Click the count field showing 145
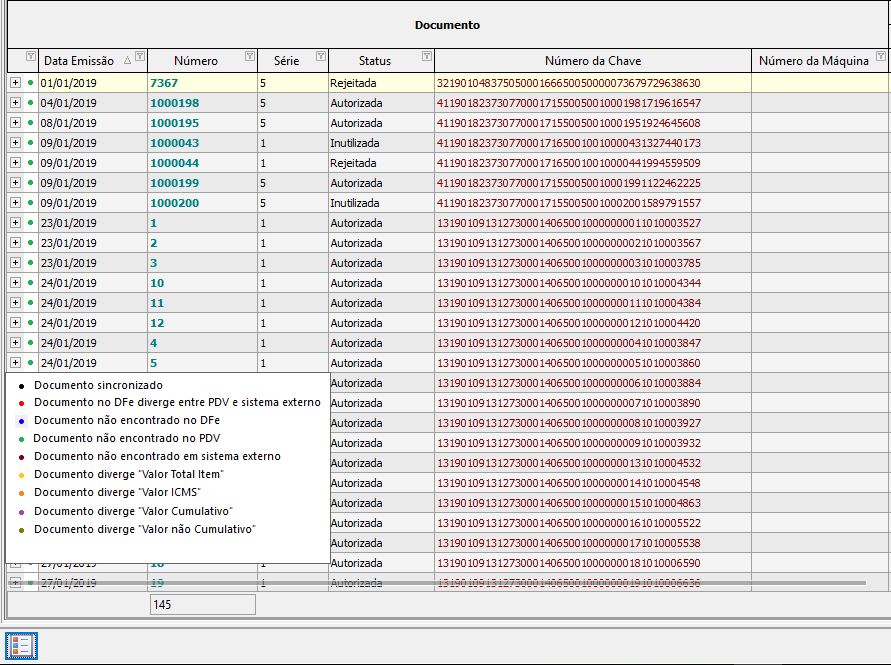891x665 pixels. point(203,605)
